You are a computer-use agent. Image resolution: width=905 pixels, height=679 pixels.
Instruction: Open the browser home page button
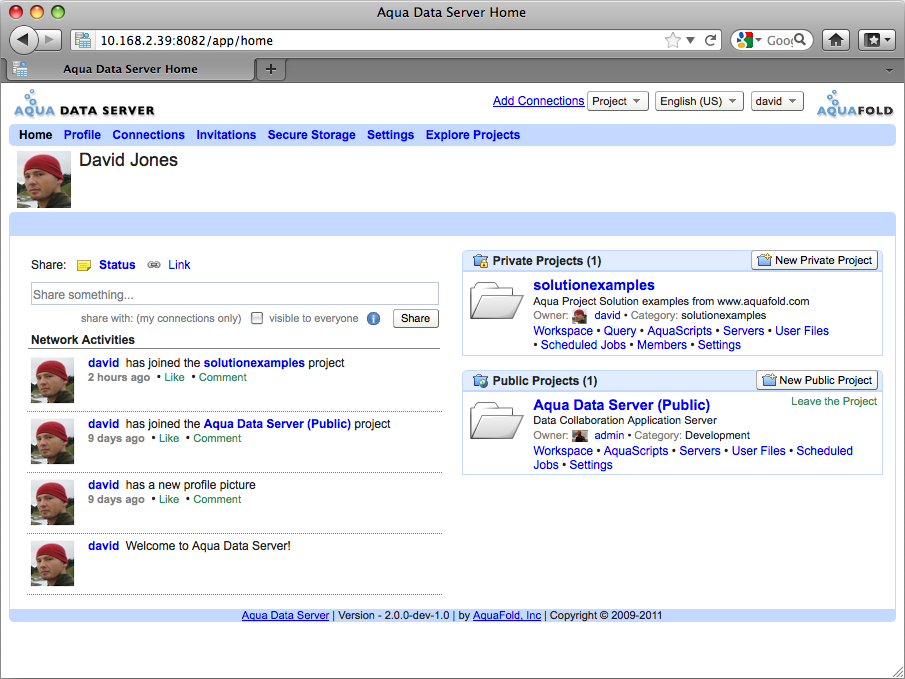pos(836,40)
